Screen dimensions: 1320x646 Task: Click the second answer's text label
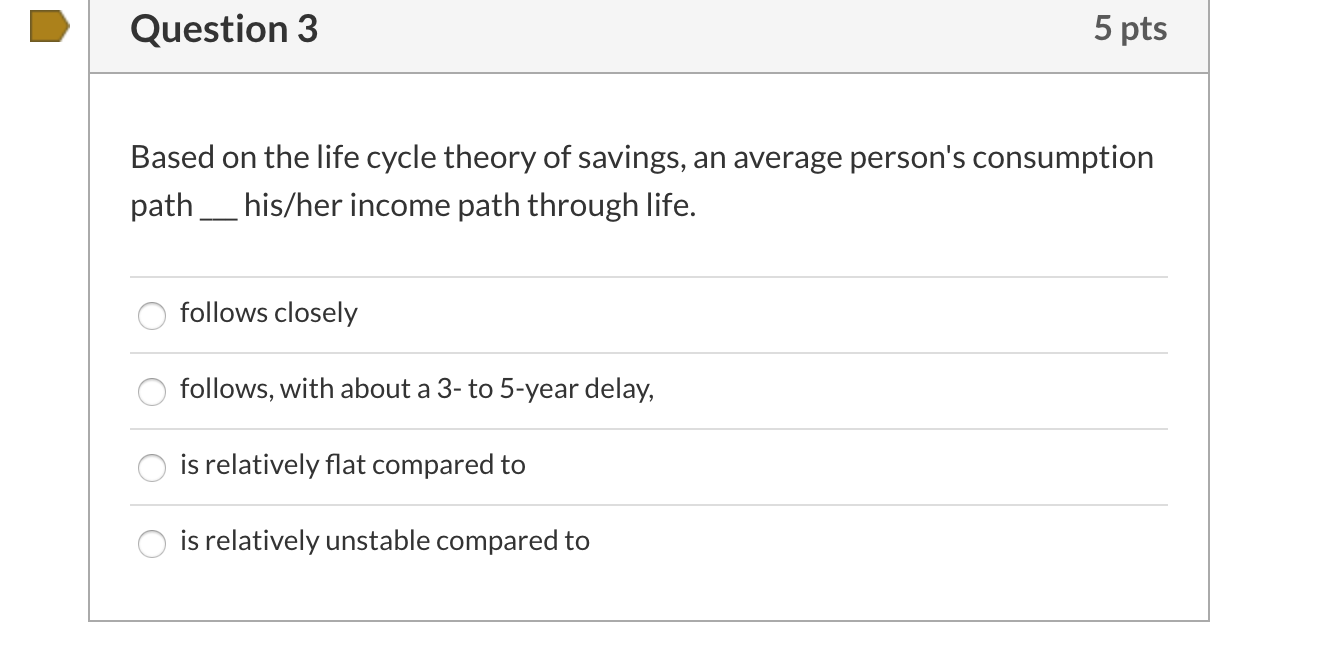coord(415,389)
